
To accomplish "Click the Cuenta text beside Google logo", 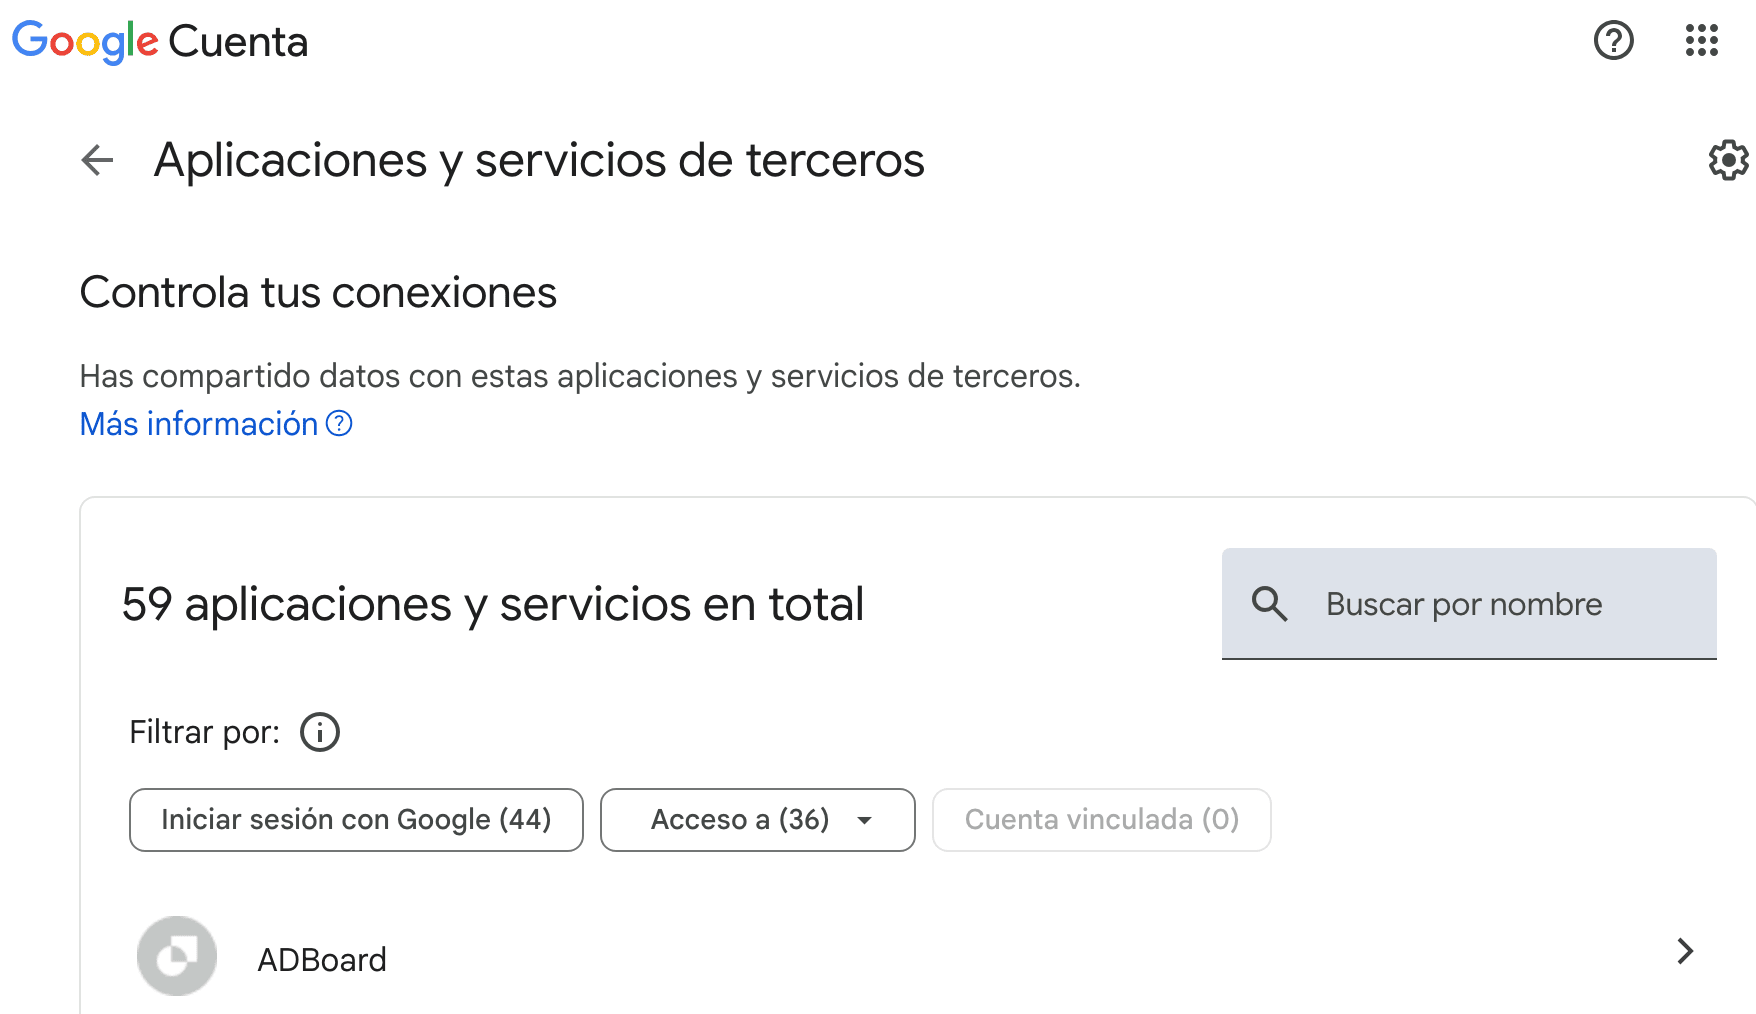I will point(238,42).
